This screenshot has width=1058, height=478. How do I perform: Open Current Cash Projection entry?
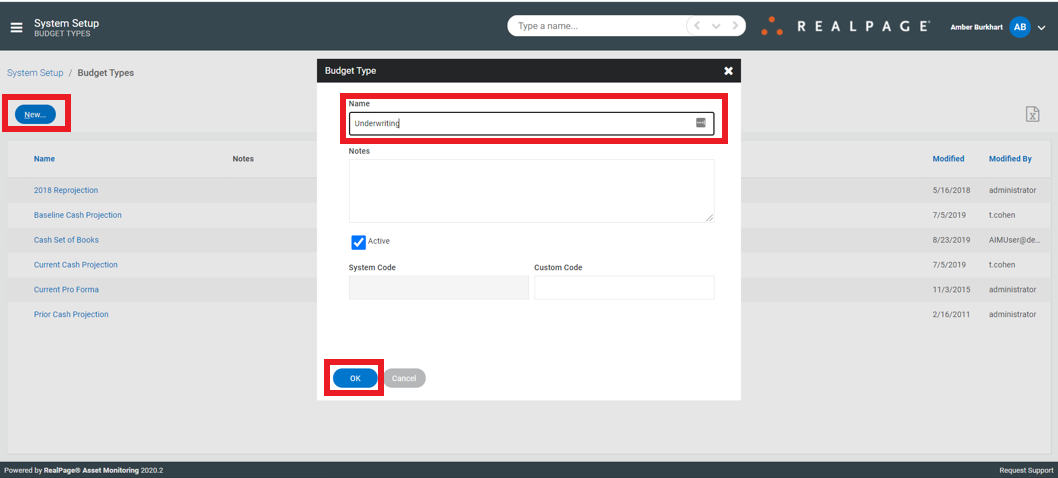click(76, 265)
